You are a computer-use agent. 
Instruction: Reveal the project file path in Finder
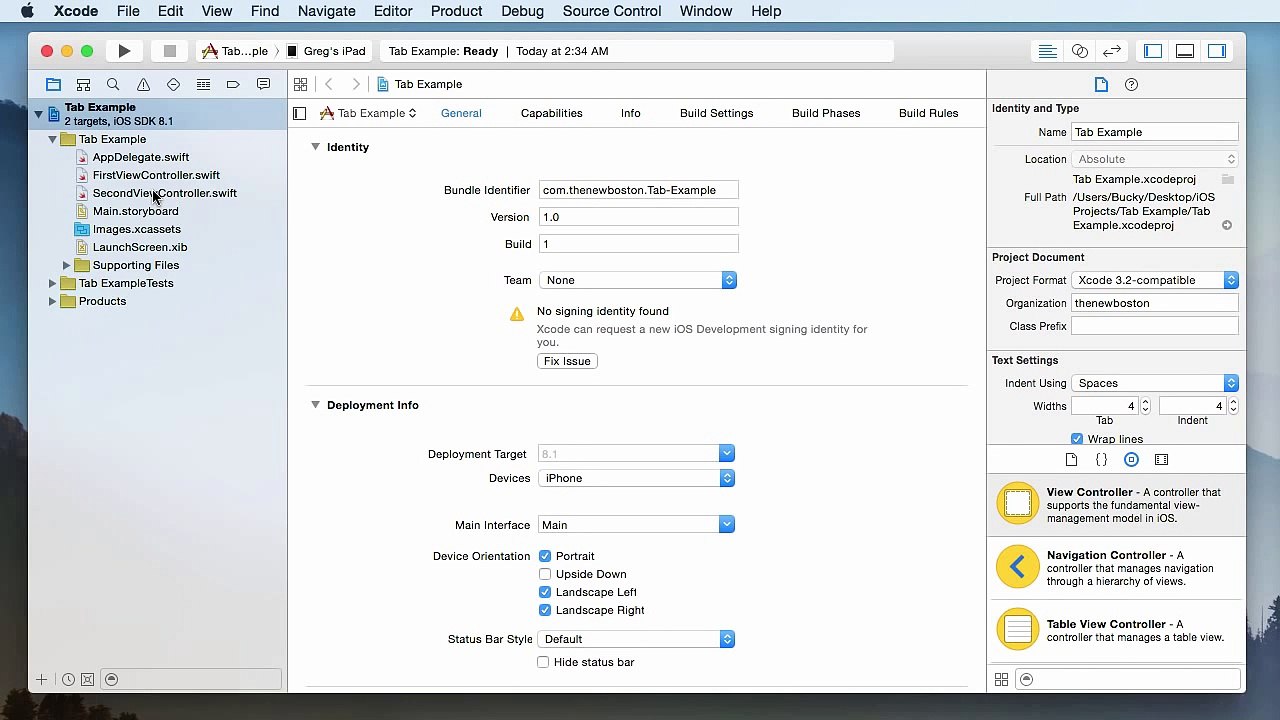[x=1226, y=225]
